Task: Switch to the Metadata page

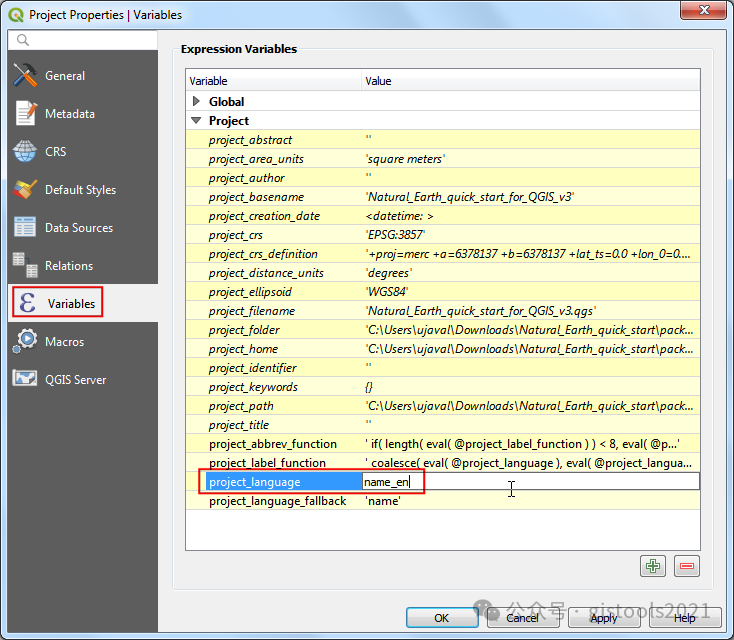Action: tap(70, 113)
